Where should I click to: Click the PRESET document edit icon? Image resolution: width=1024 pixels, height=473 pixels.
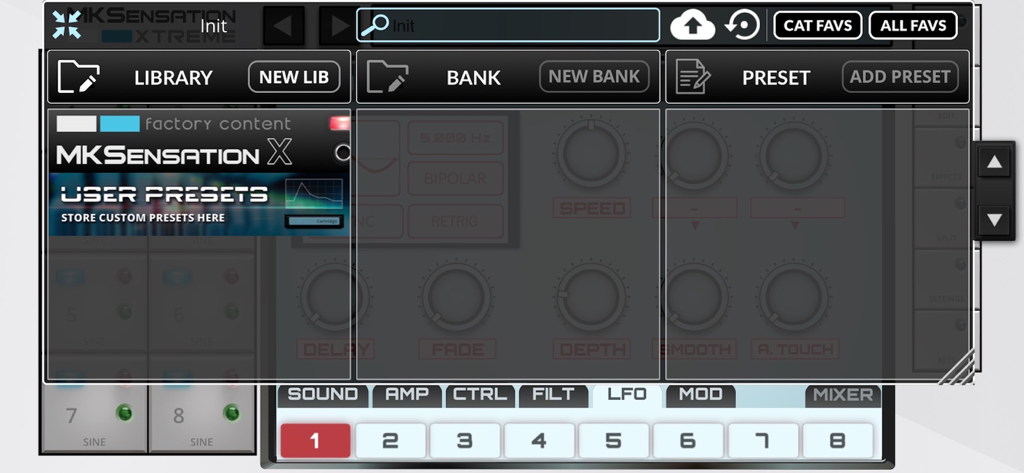(x=693, y=77)
